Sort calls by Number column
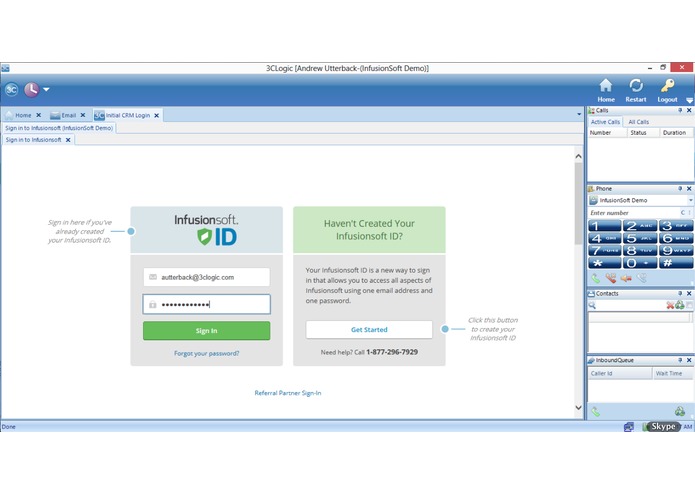 [607, 133]
